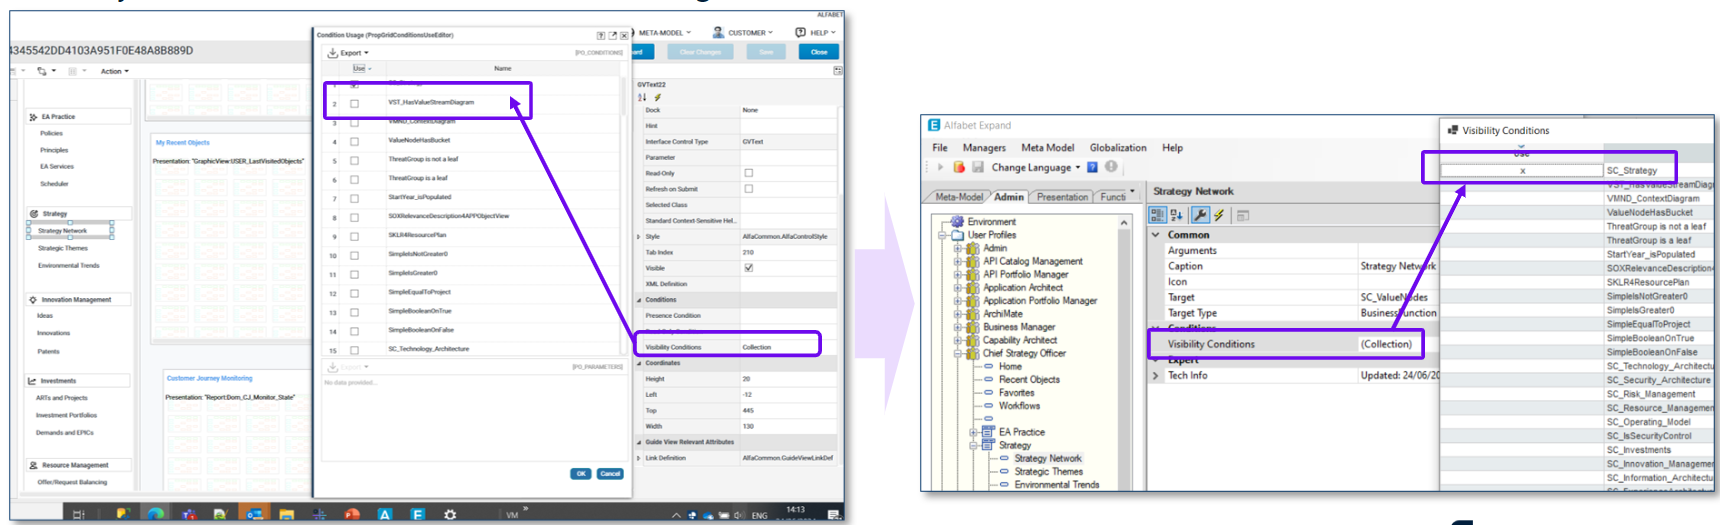
Task: Click the lightning bolt events icon in Strategy Network panel
Action: (1219, 215)
